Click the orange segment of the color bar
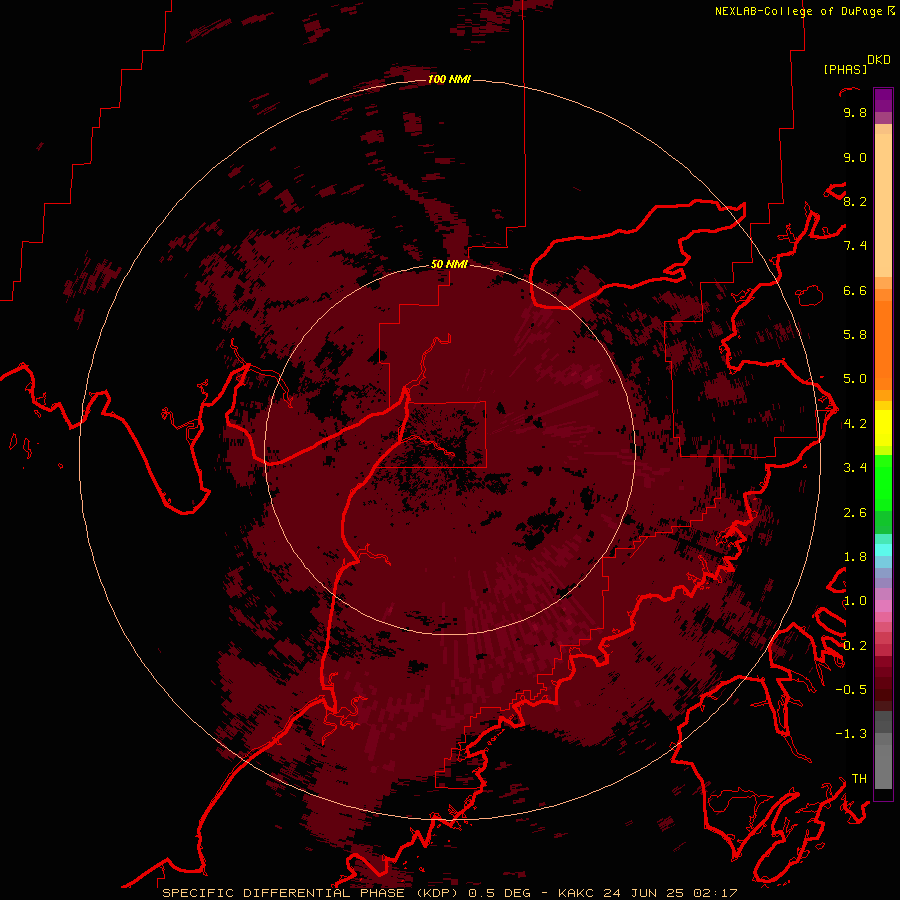The image size is (900, 900). (883, 345)
